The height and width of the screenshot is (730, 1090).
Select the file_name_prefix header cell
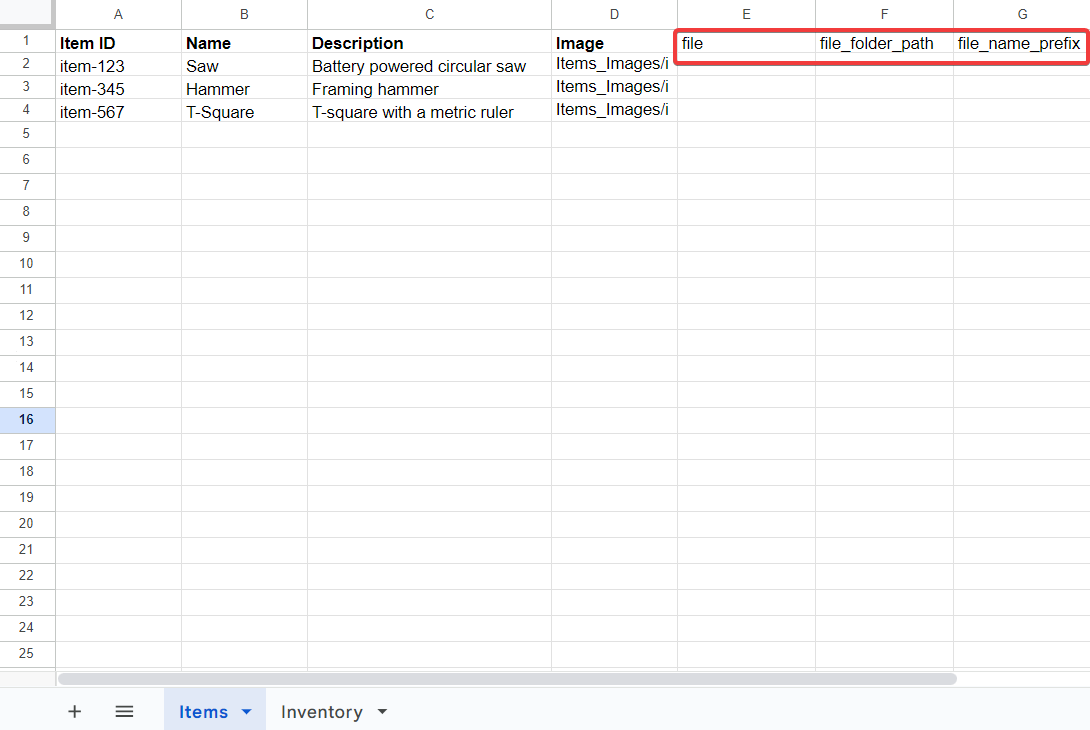pos(1020,43)
